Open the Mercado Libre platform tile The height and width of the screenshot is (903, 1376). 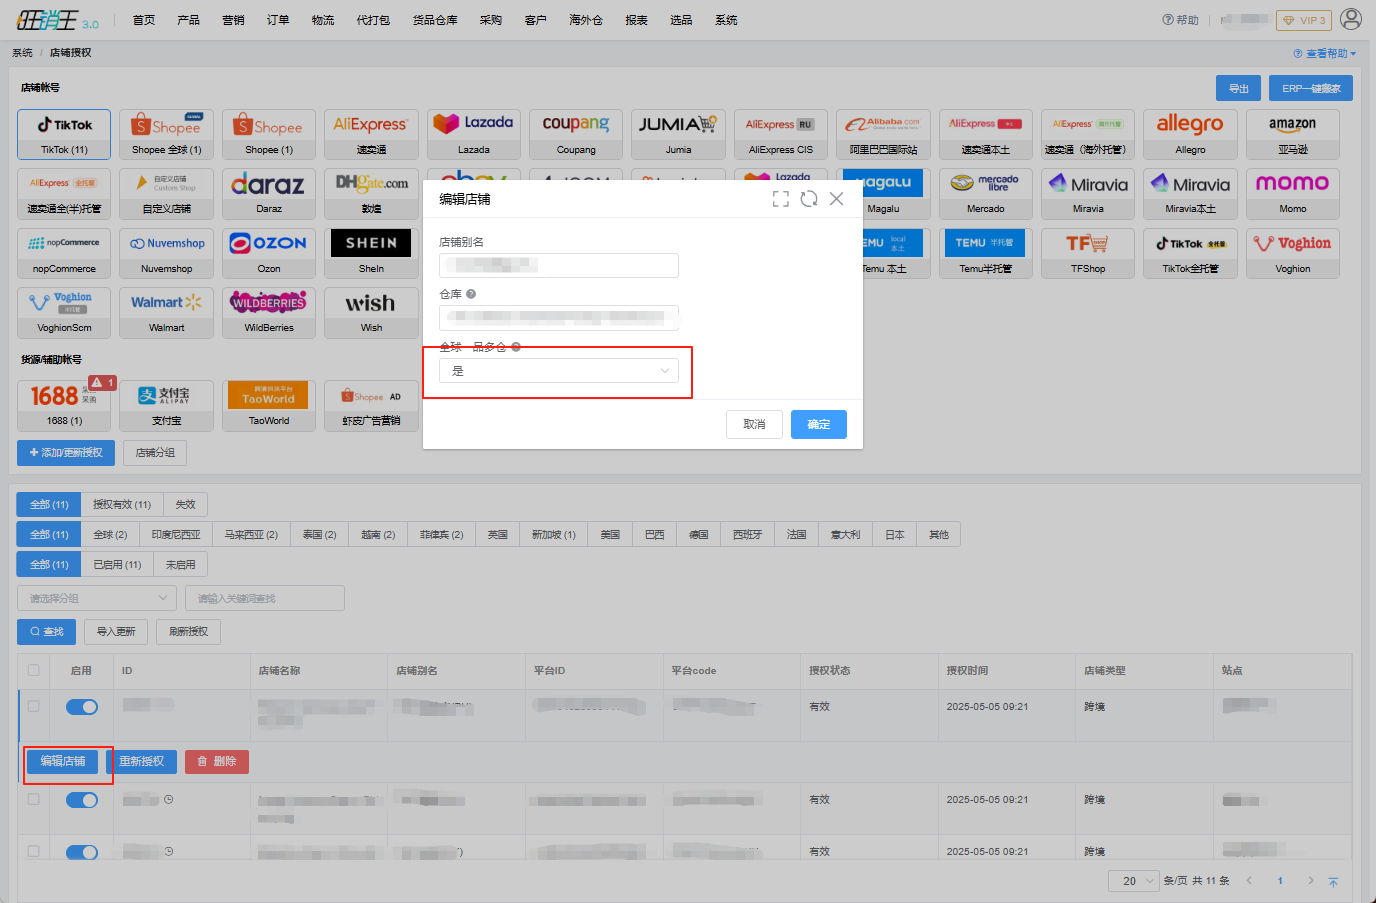986,194
